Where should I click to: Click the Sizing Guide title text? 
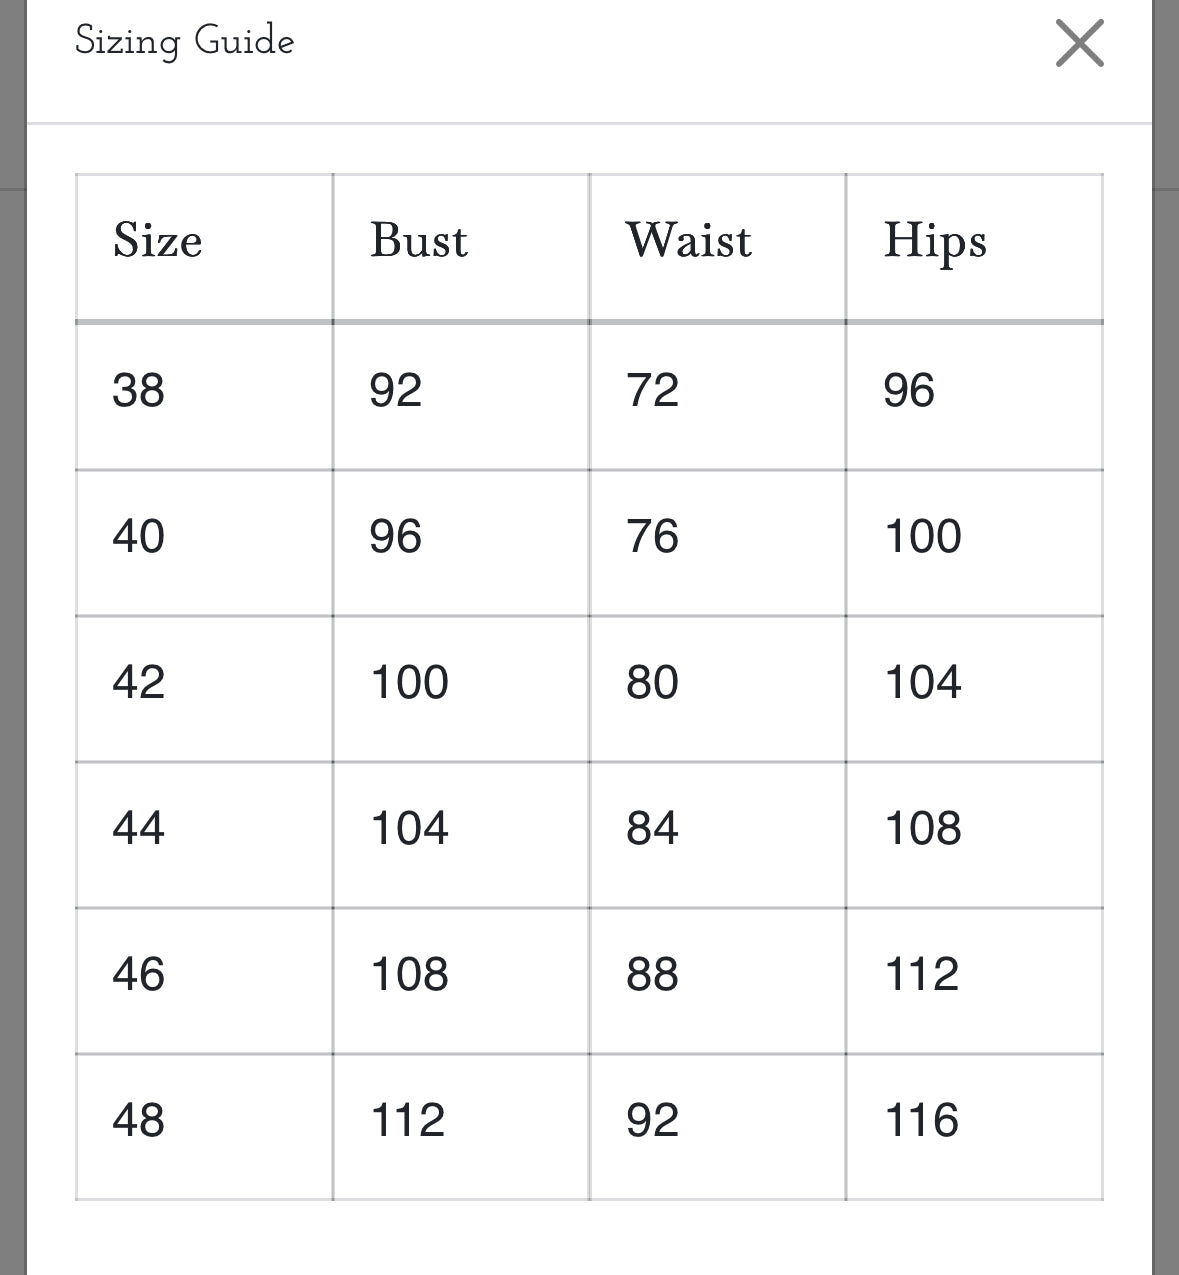185,42
